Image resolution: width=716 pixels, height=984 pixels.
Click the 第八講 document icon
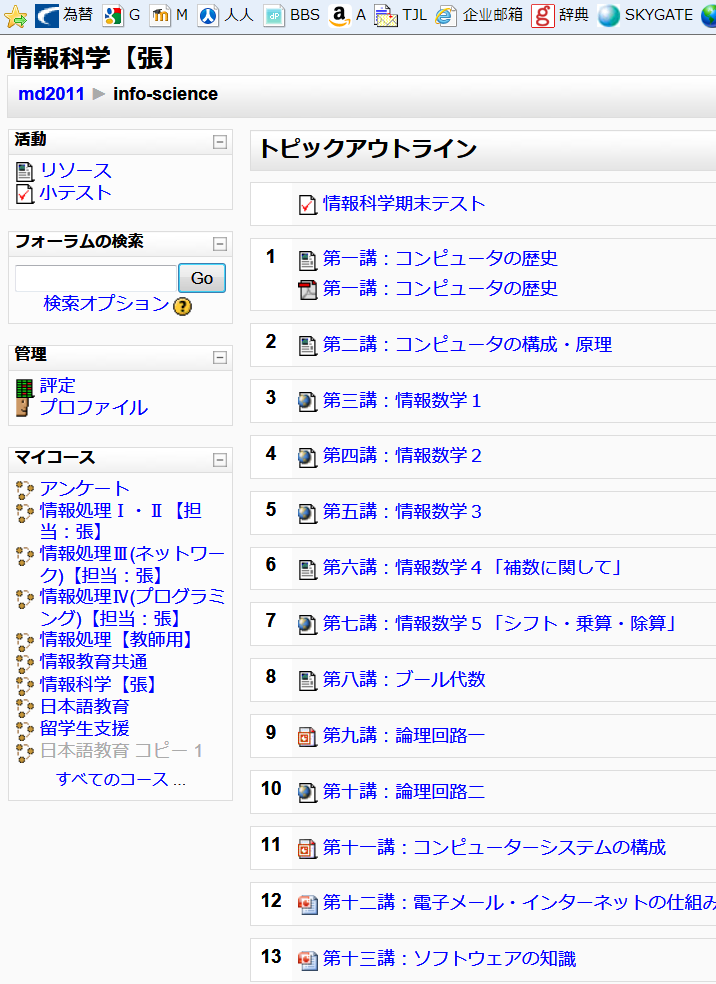(307, 680)
